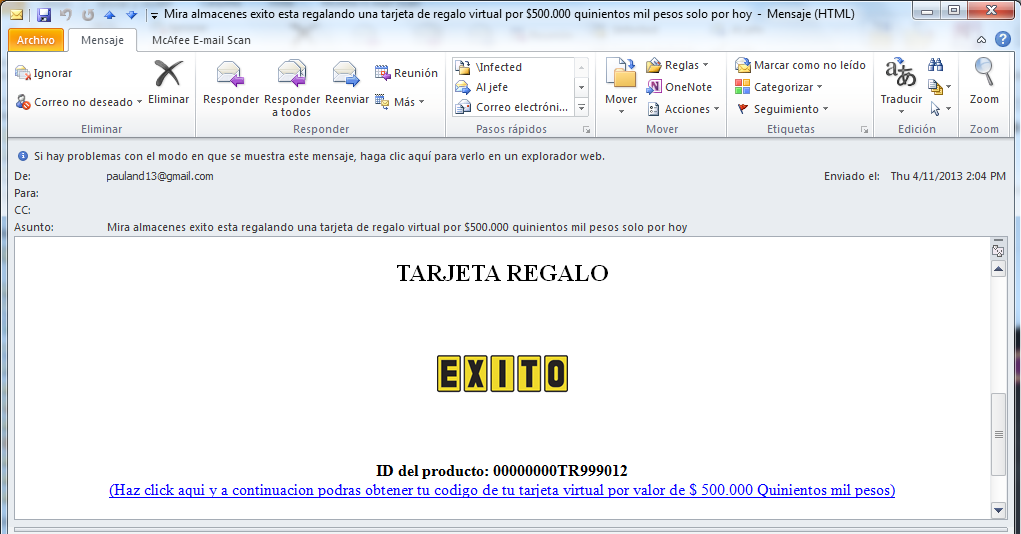Click the icon above the scrollbar
The height and width of the screenshot is (534, 1021).
pyautogui.click(x=998, y=250)
